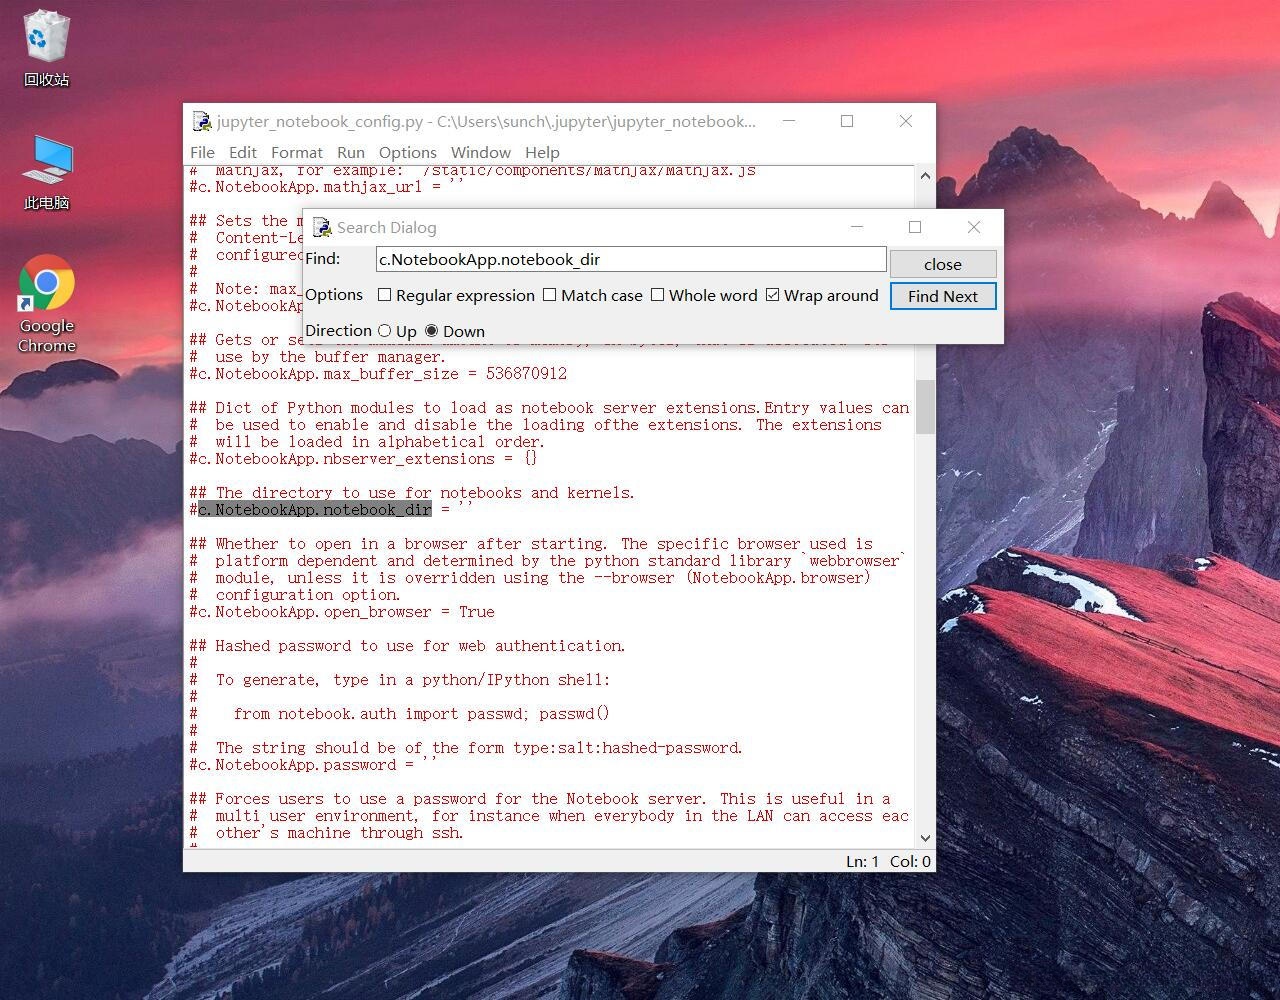Click the 'use by the buffer manager' comment line
This screenshot has height=1000, width=1280.
(318, 357)
